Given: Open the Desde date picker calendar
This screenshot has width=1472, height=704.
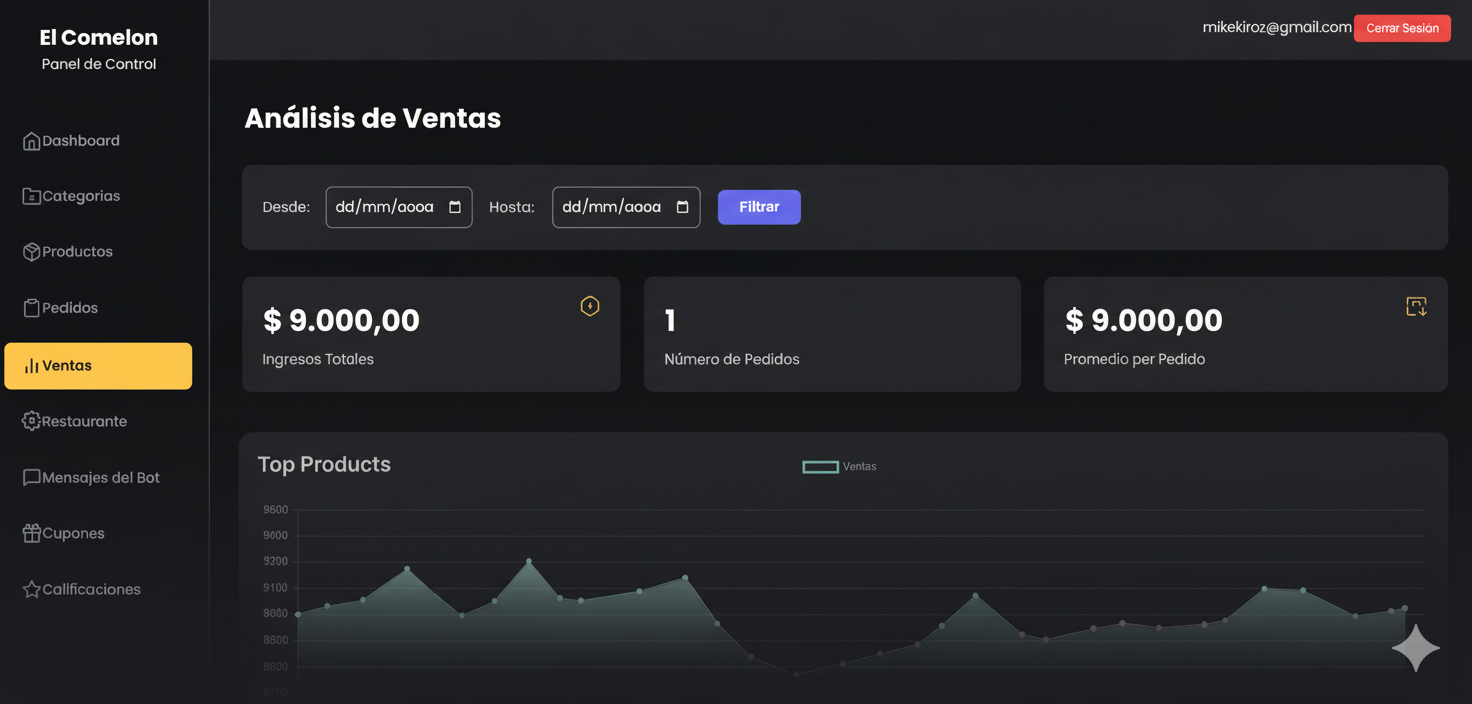Looking at the screenshot, I should [455, 207].
